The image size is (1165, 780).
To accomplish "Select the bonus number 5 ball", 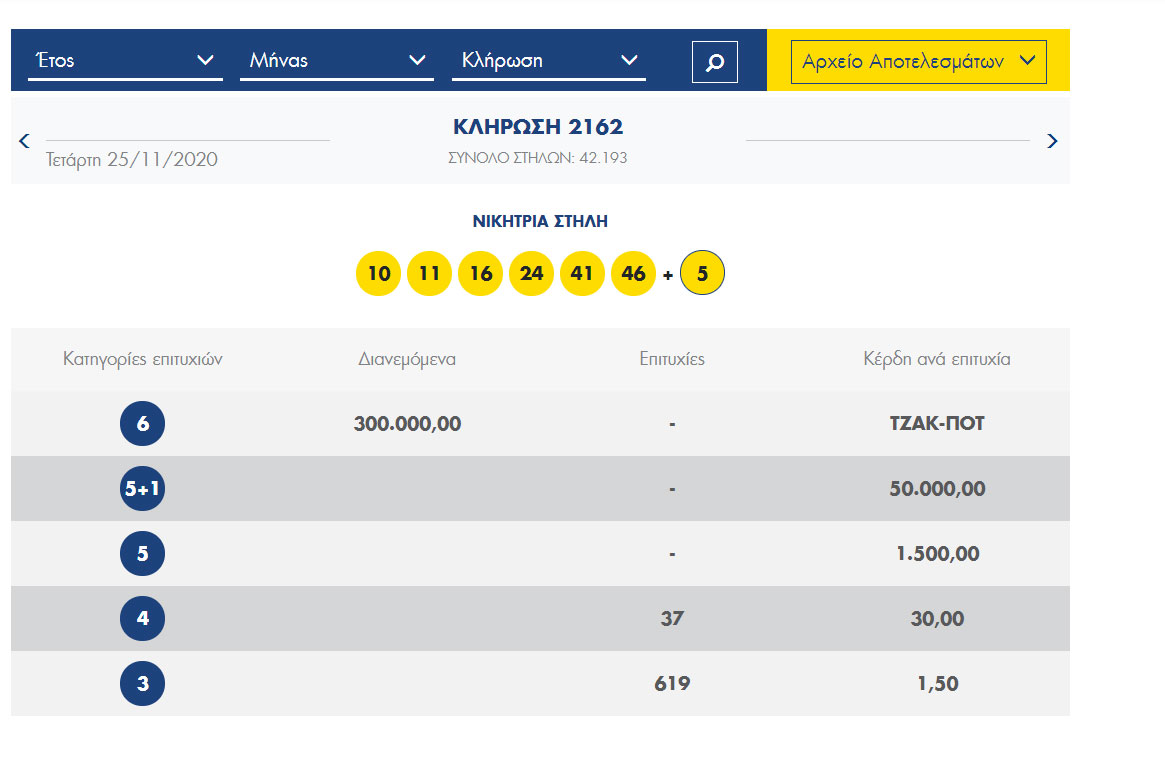I will point(702,274).
